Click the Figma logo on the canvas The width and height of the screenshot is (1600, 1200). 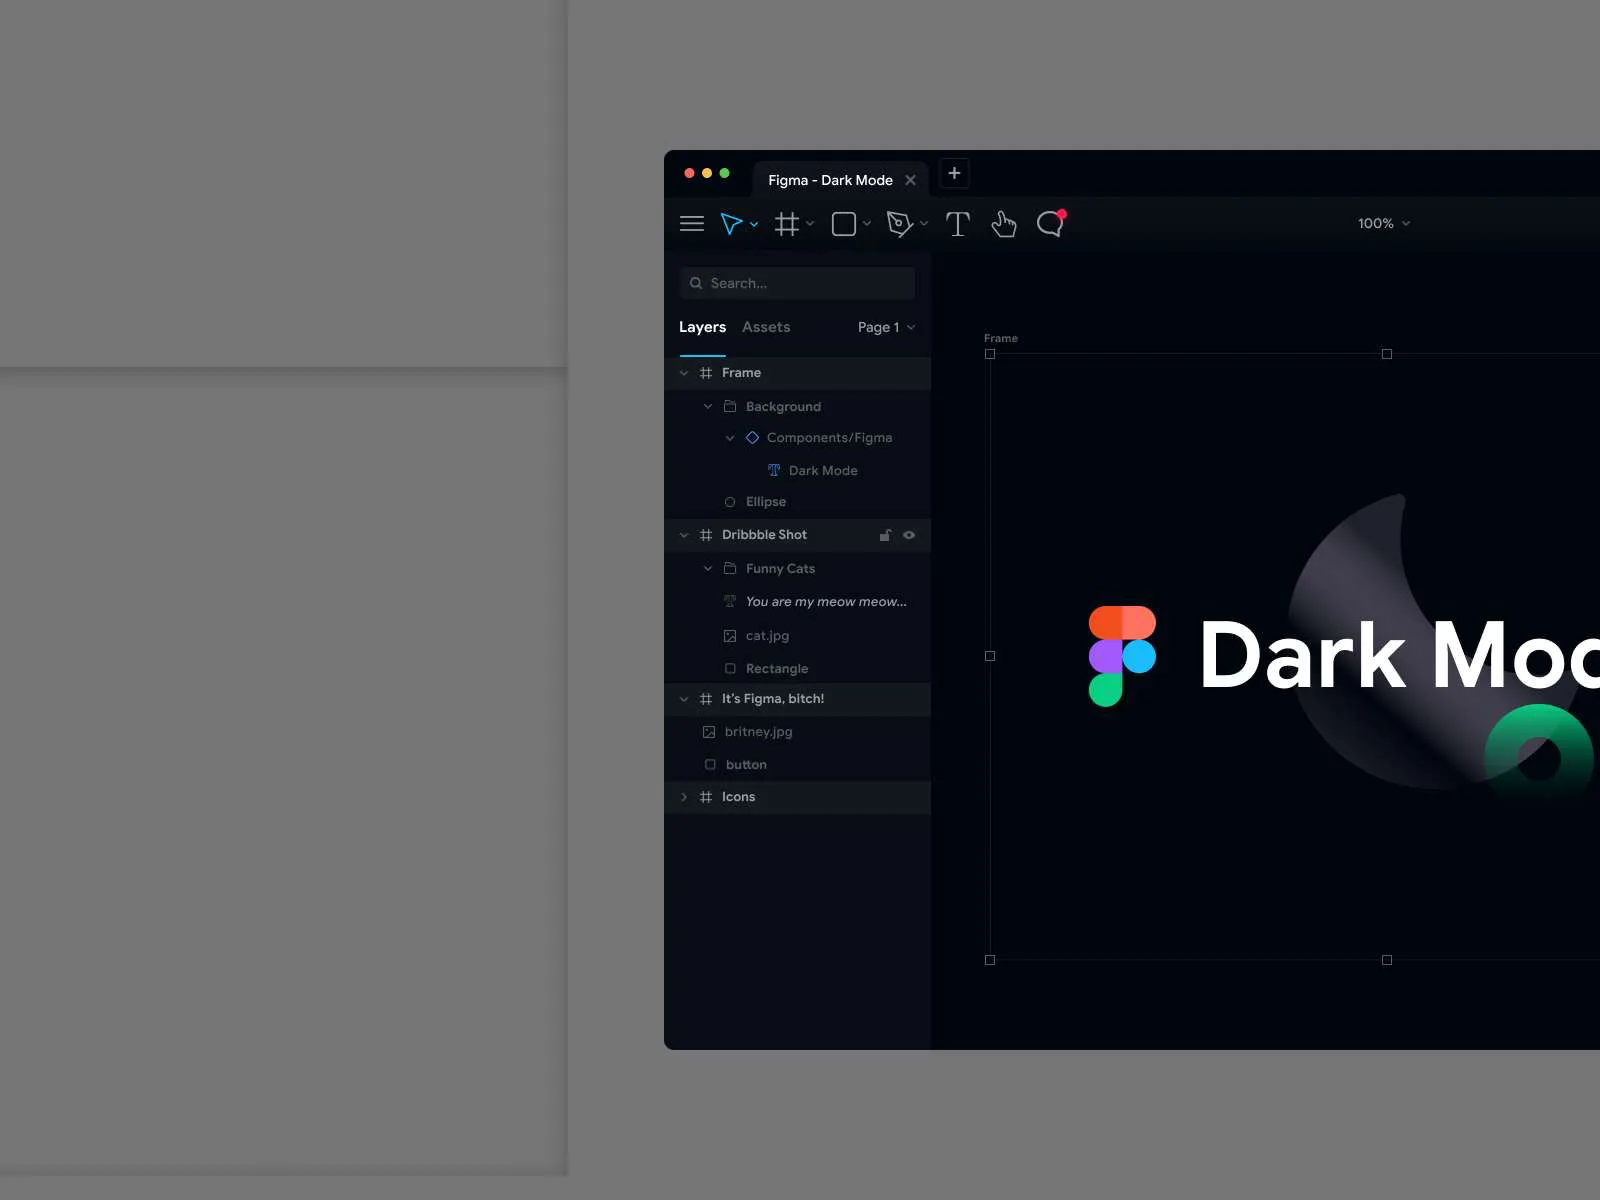click(1124, 655)
